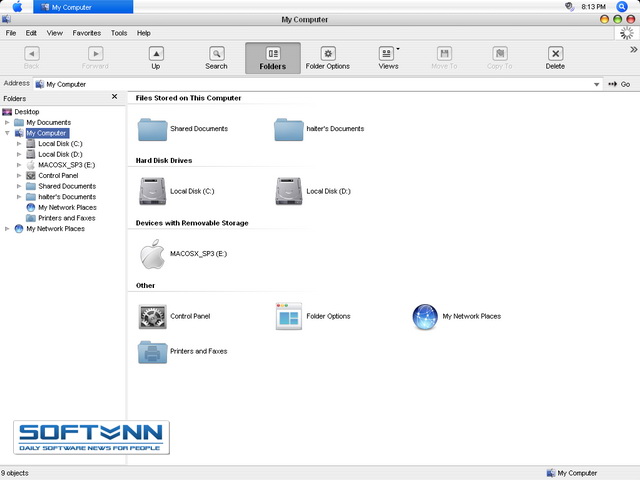Select the Control Panel gear icon

(152, 316)
